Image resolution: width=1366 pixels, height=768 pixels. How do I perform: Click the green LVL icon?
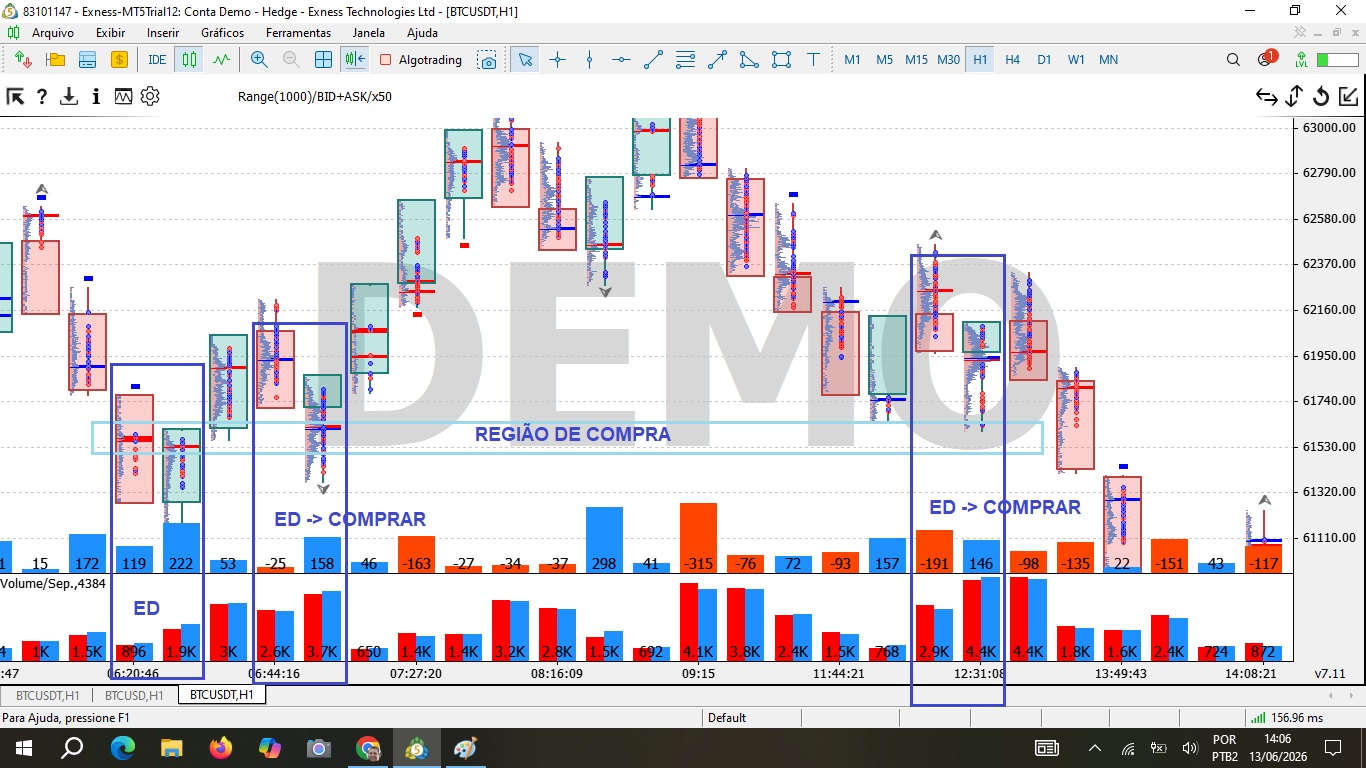(1301, 59)
